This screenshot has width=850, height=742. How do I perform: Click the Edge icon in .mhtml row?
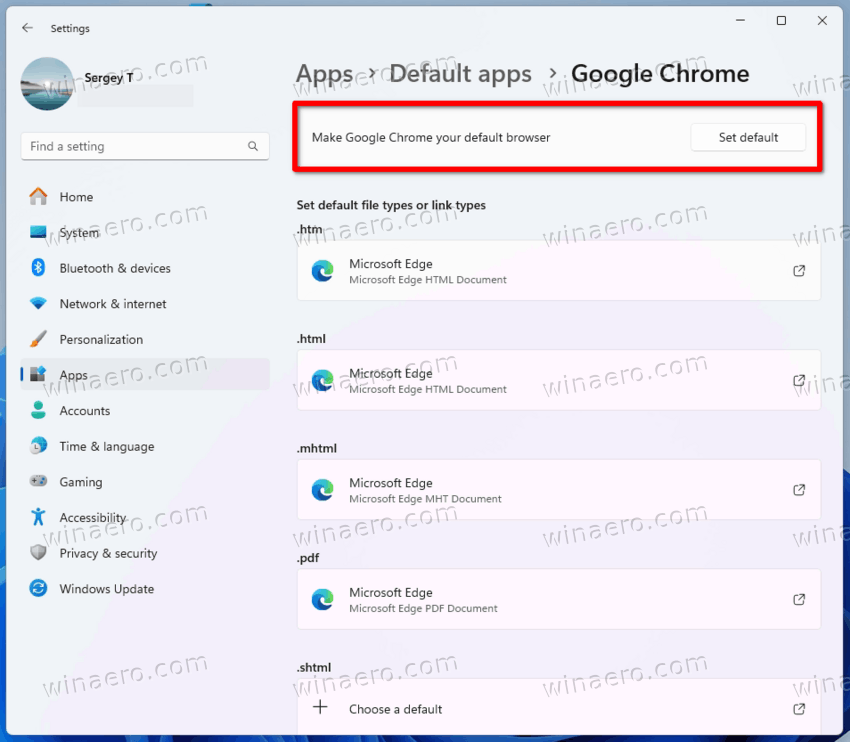pyautogui.click(x=323, y=490)
